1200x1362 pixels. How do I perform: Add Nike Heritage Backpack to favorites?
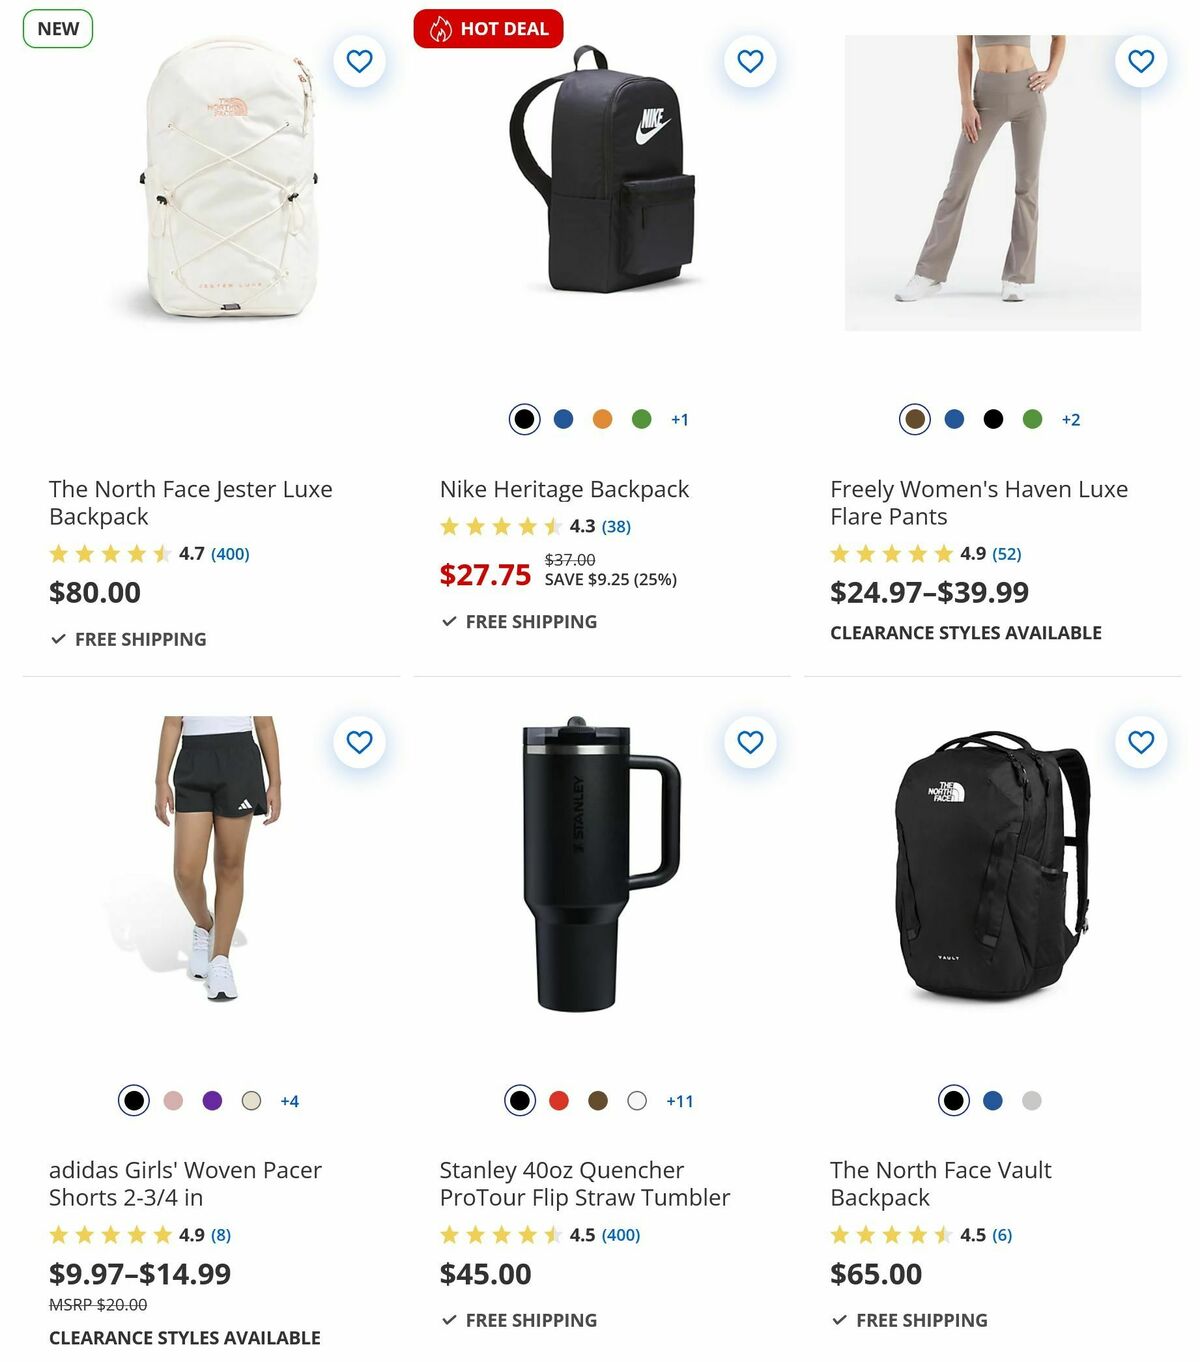coord(750,61)
